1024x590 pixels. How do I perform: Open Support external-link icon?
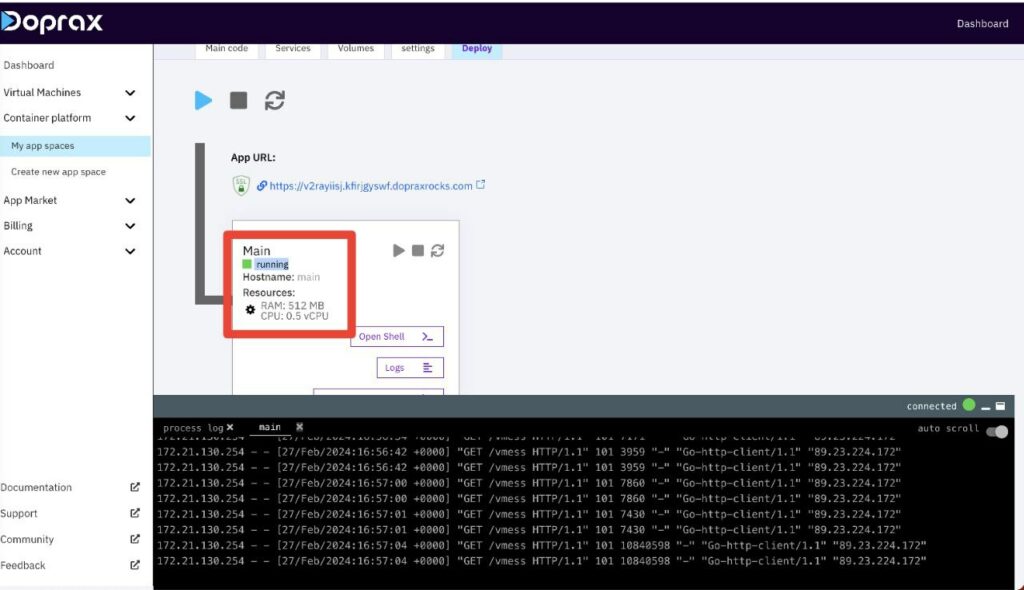(x=135, y=513)
